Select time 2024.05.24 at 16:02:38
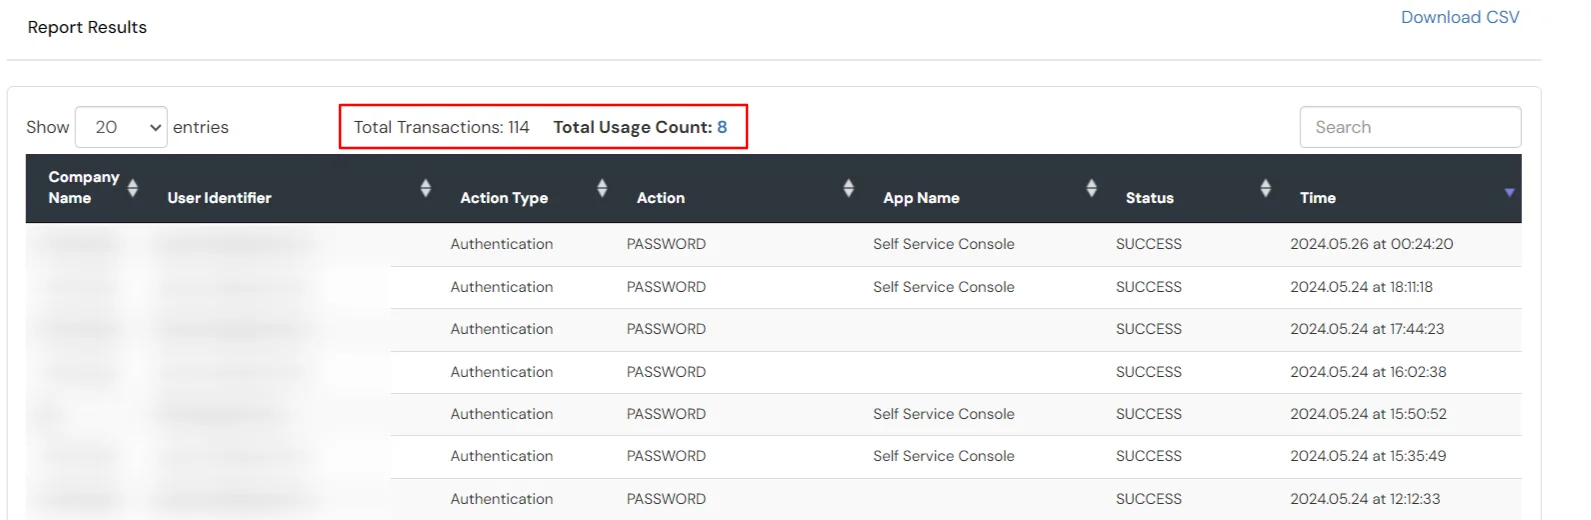Screen dimensions: 1591x520 [x=1368, y=372]
